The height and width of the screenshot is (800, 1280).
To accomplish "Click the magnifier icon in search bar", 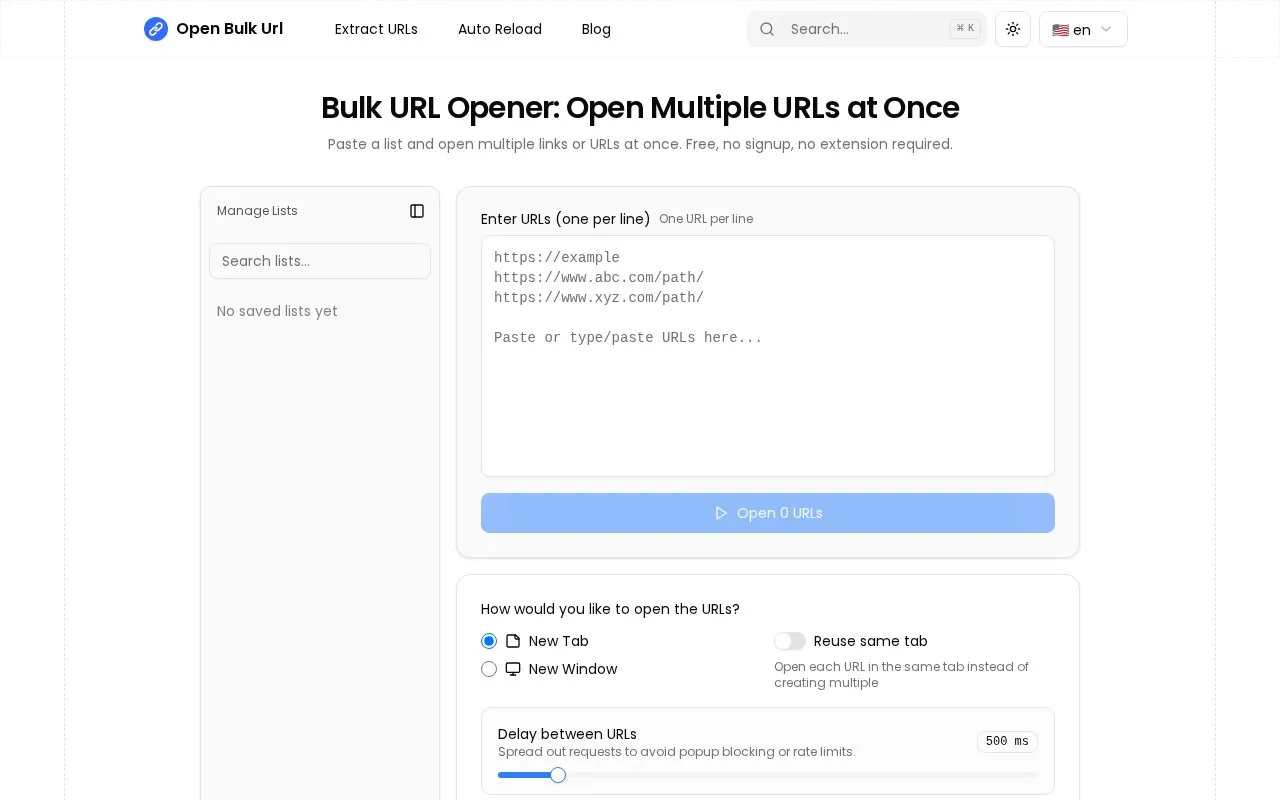I will tap(767, 29).
